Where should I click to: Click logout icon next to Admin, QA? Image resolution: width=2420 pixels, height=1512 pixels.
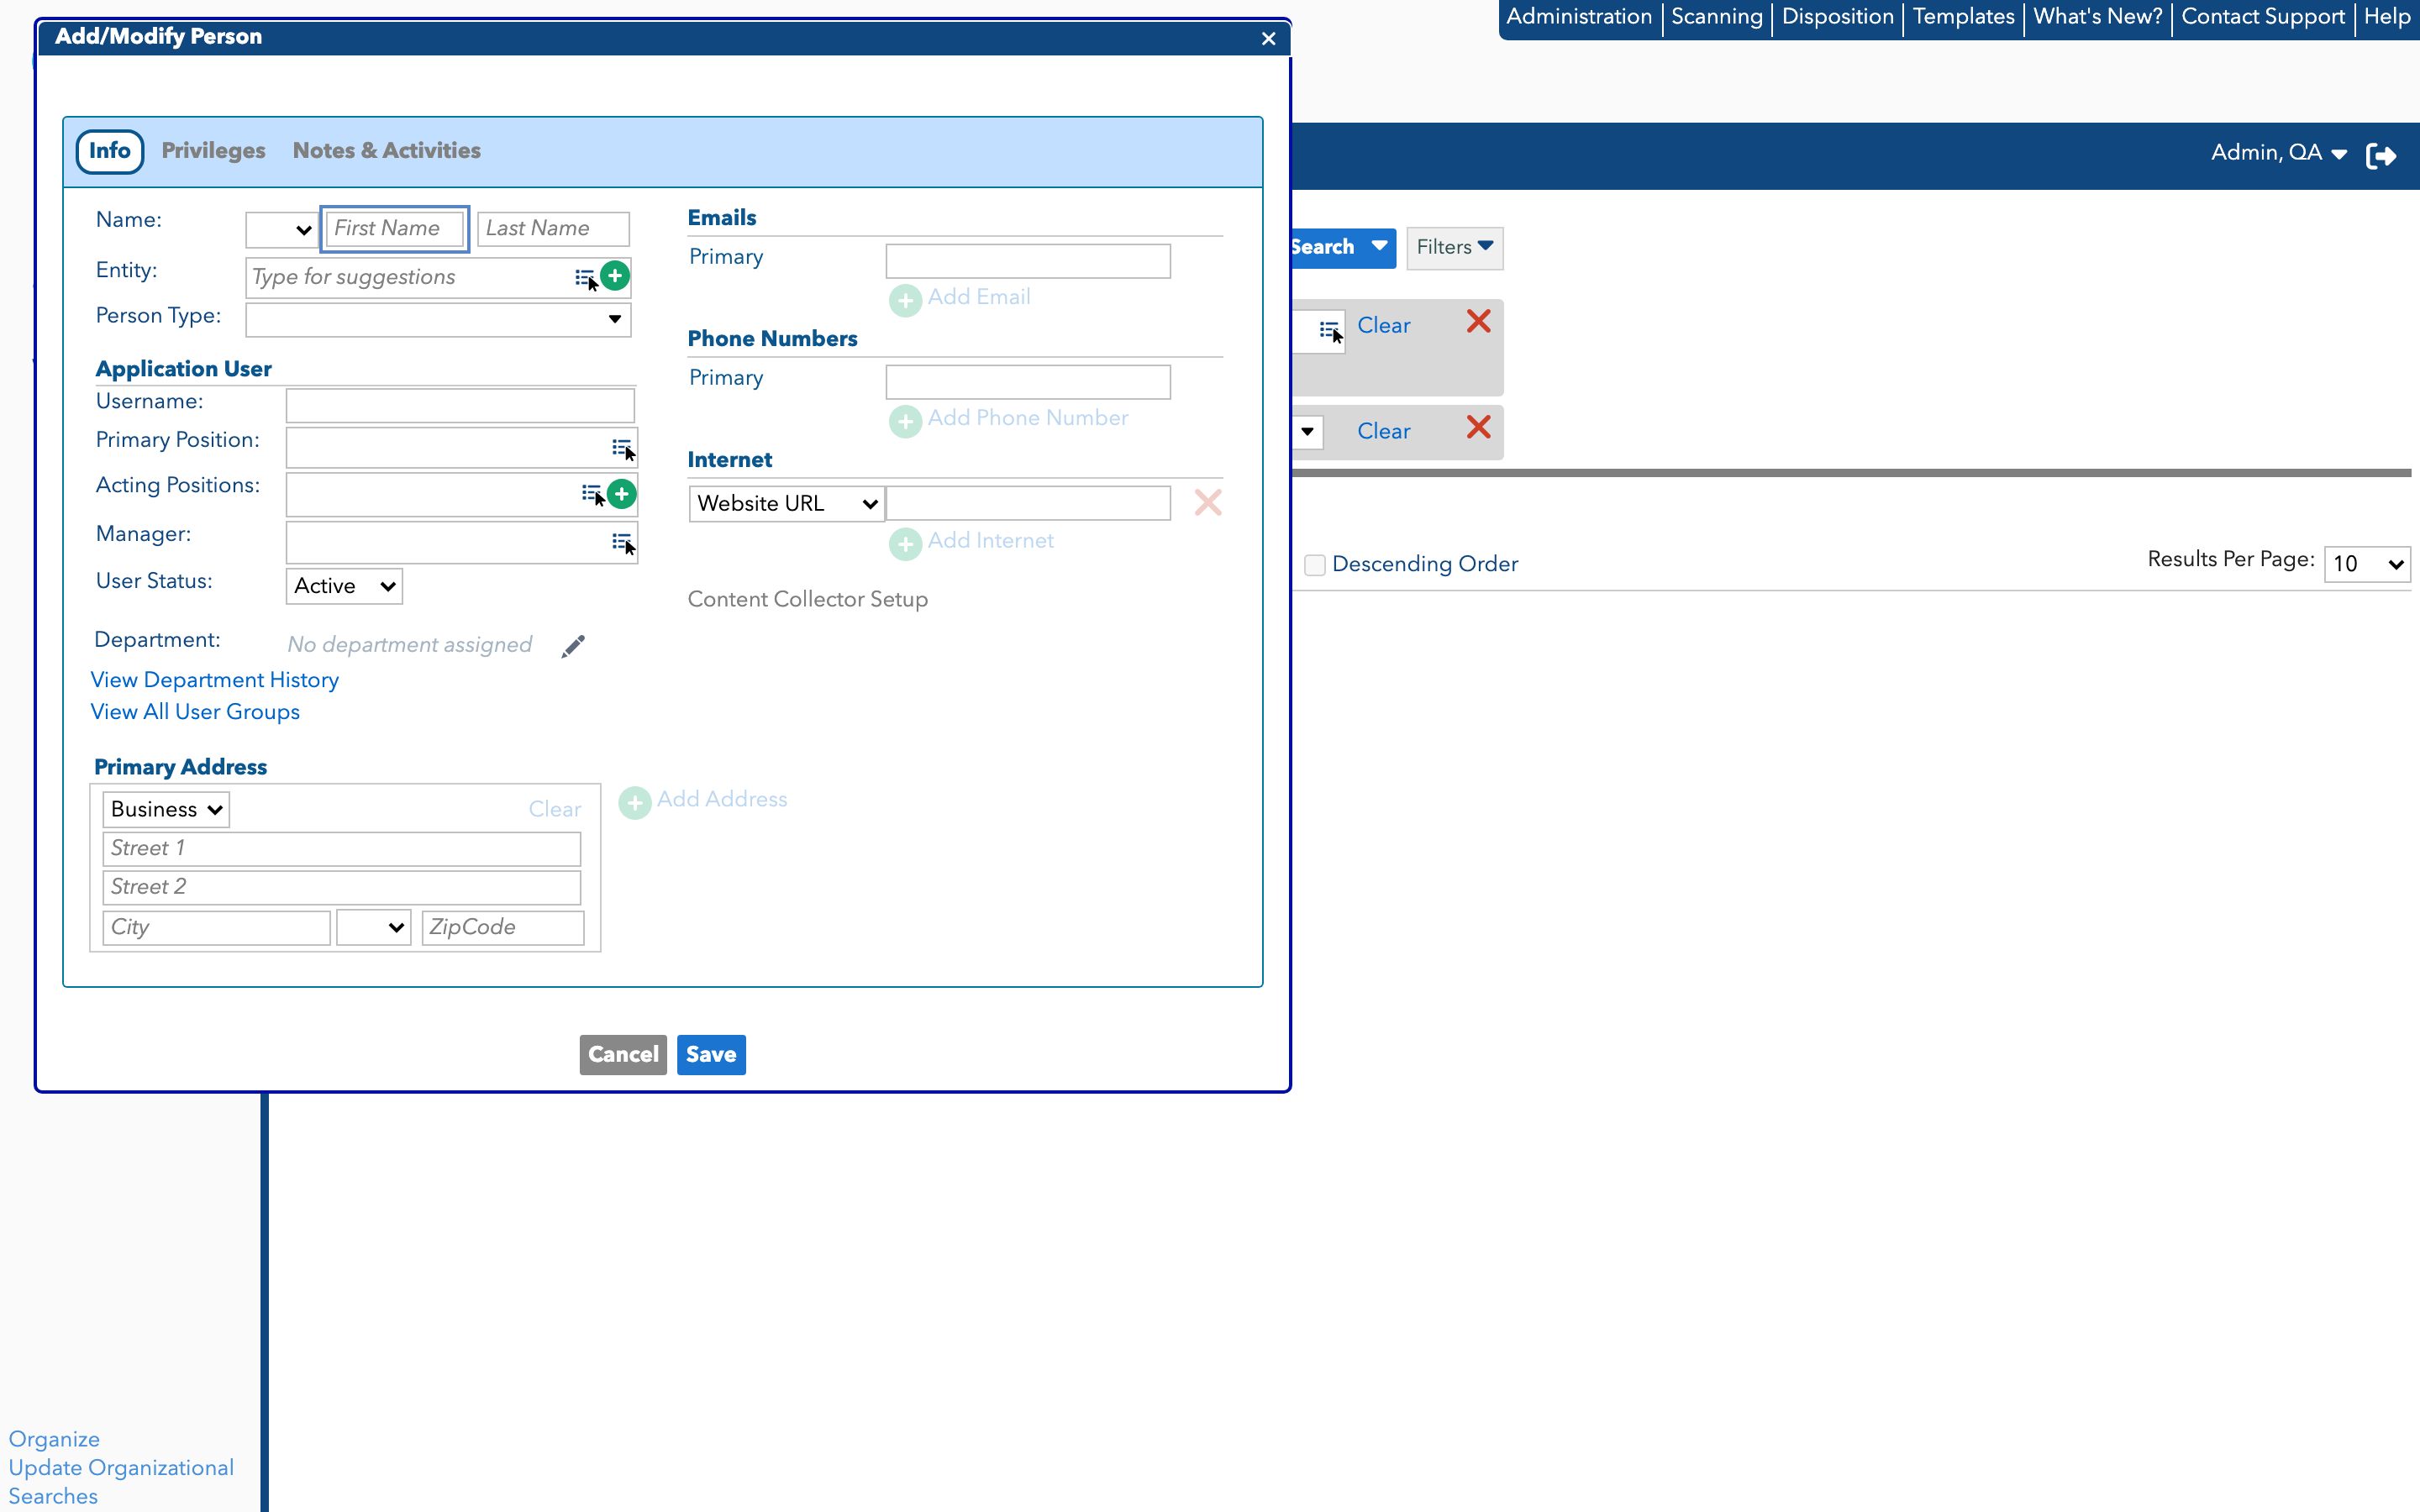pyautogui.click(x=2381, y=156)
